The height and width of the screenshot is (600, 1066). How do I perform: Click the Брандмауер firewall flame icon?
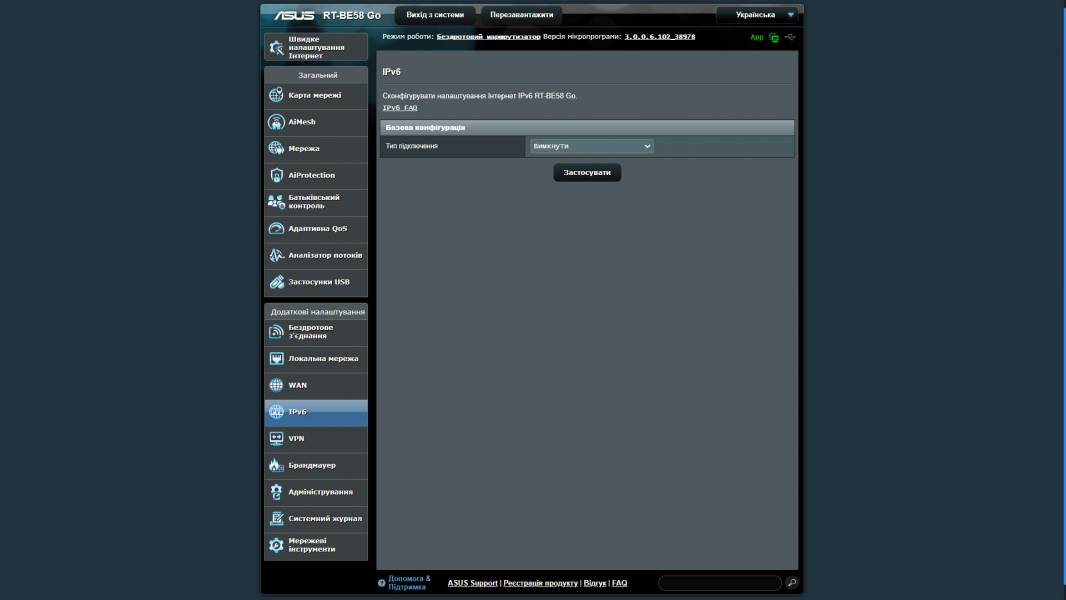[x=277, y=465]
